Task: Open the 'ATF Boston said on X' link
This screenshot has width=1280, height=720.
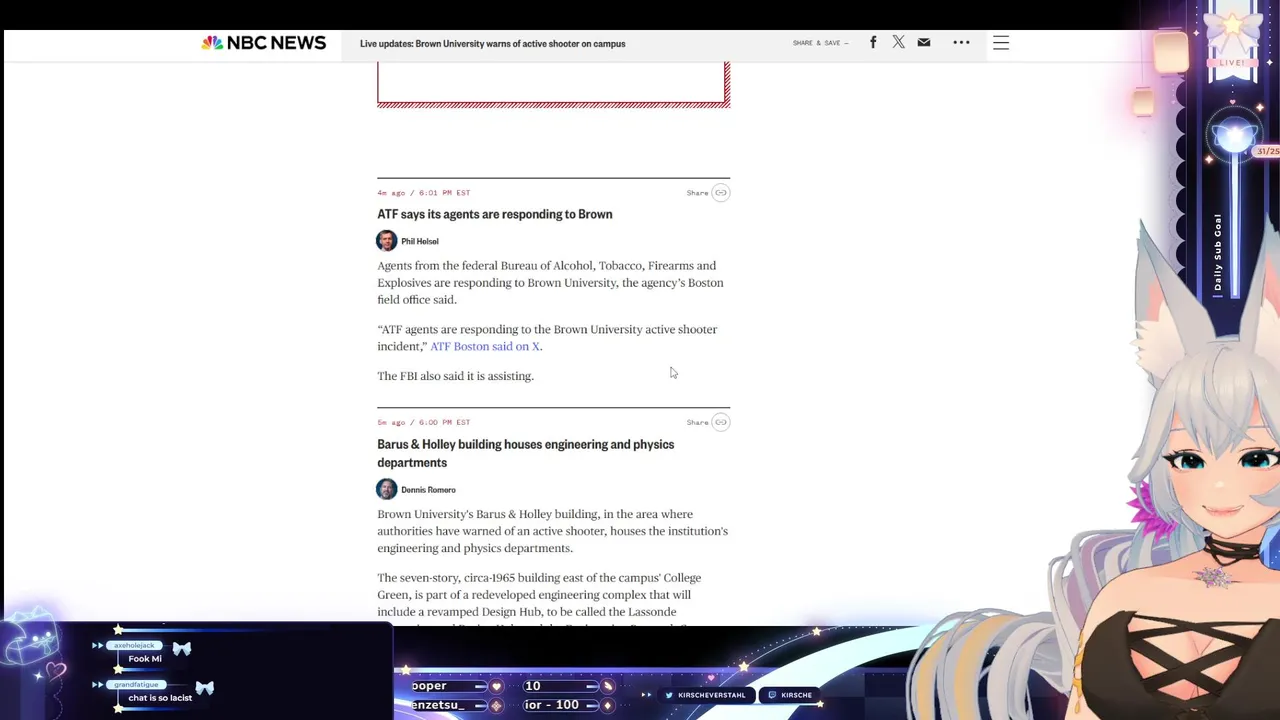Action: pos(485,346)
